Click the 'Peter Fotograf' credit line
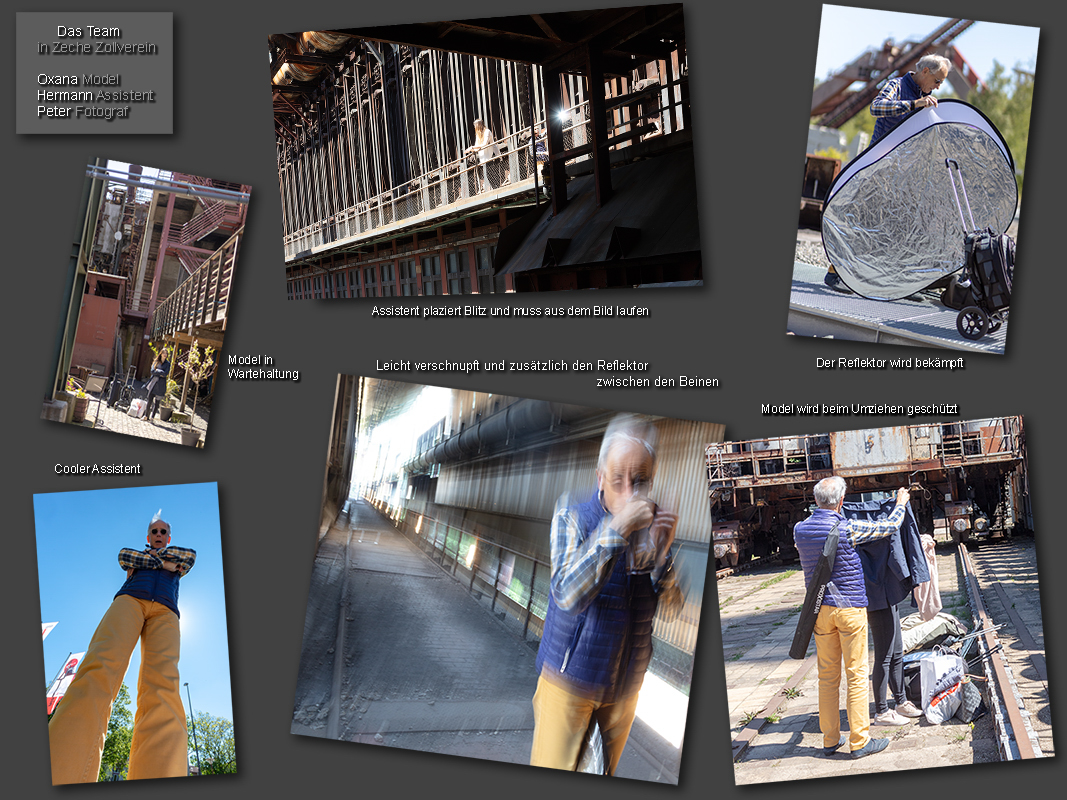This screenshot has width=1067, height=800. pos(83,111)
